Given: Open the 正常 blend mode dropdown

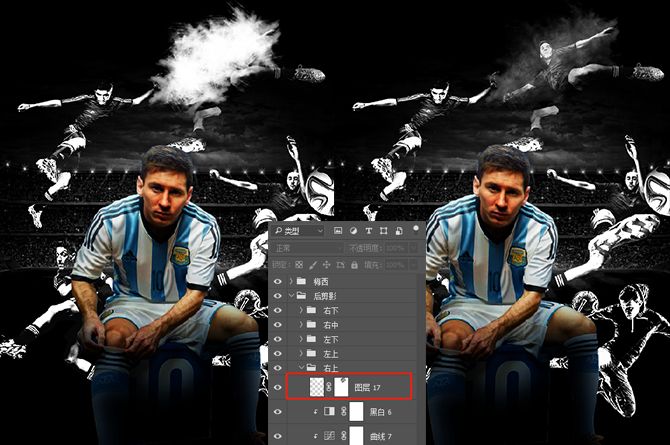Looking at the screenshot, I should [308, 248].
